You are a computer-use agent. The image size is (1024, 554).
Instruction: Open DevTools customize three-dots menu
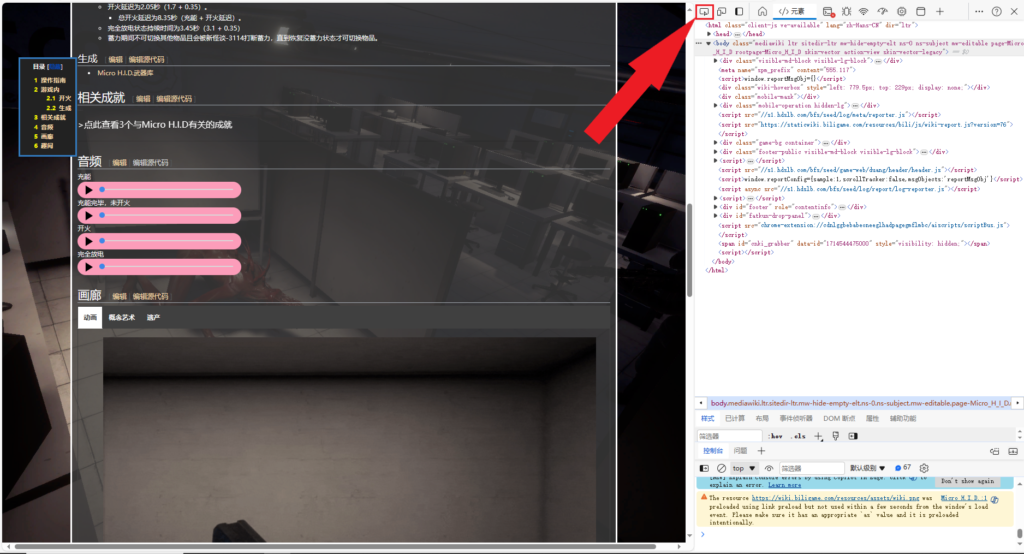(979, 11)
